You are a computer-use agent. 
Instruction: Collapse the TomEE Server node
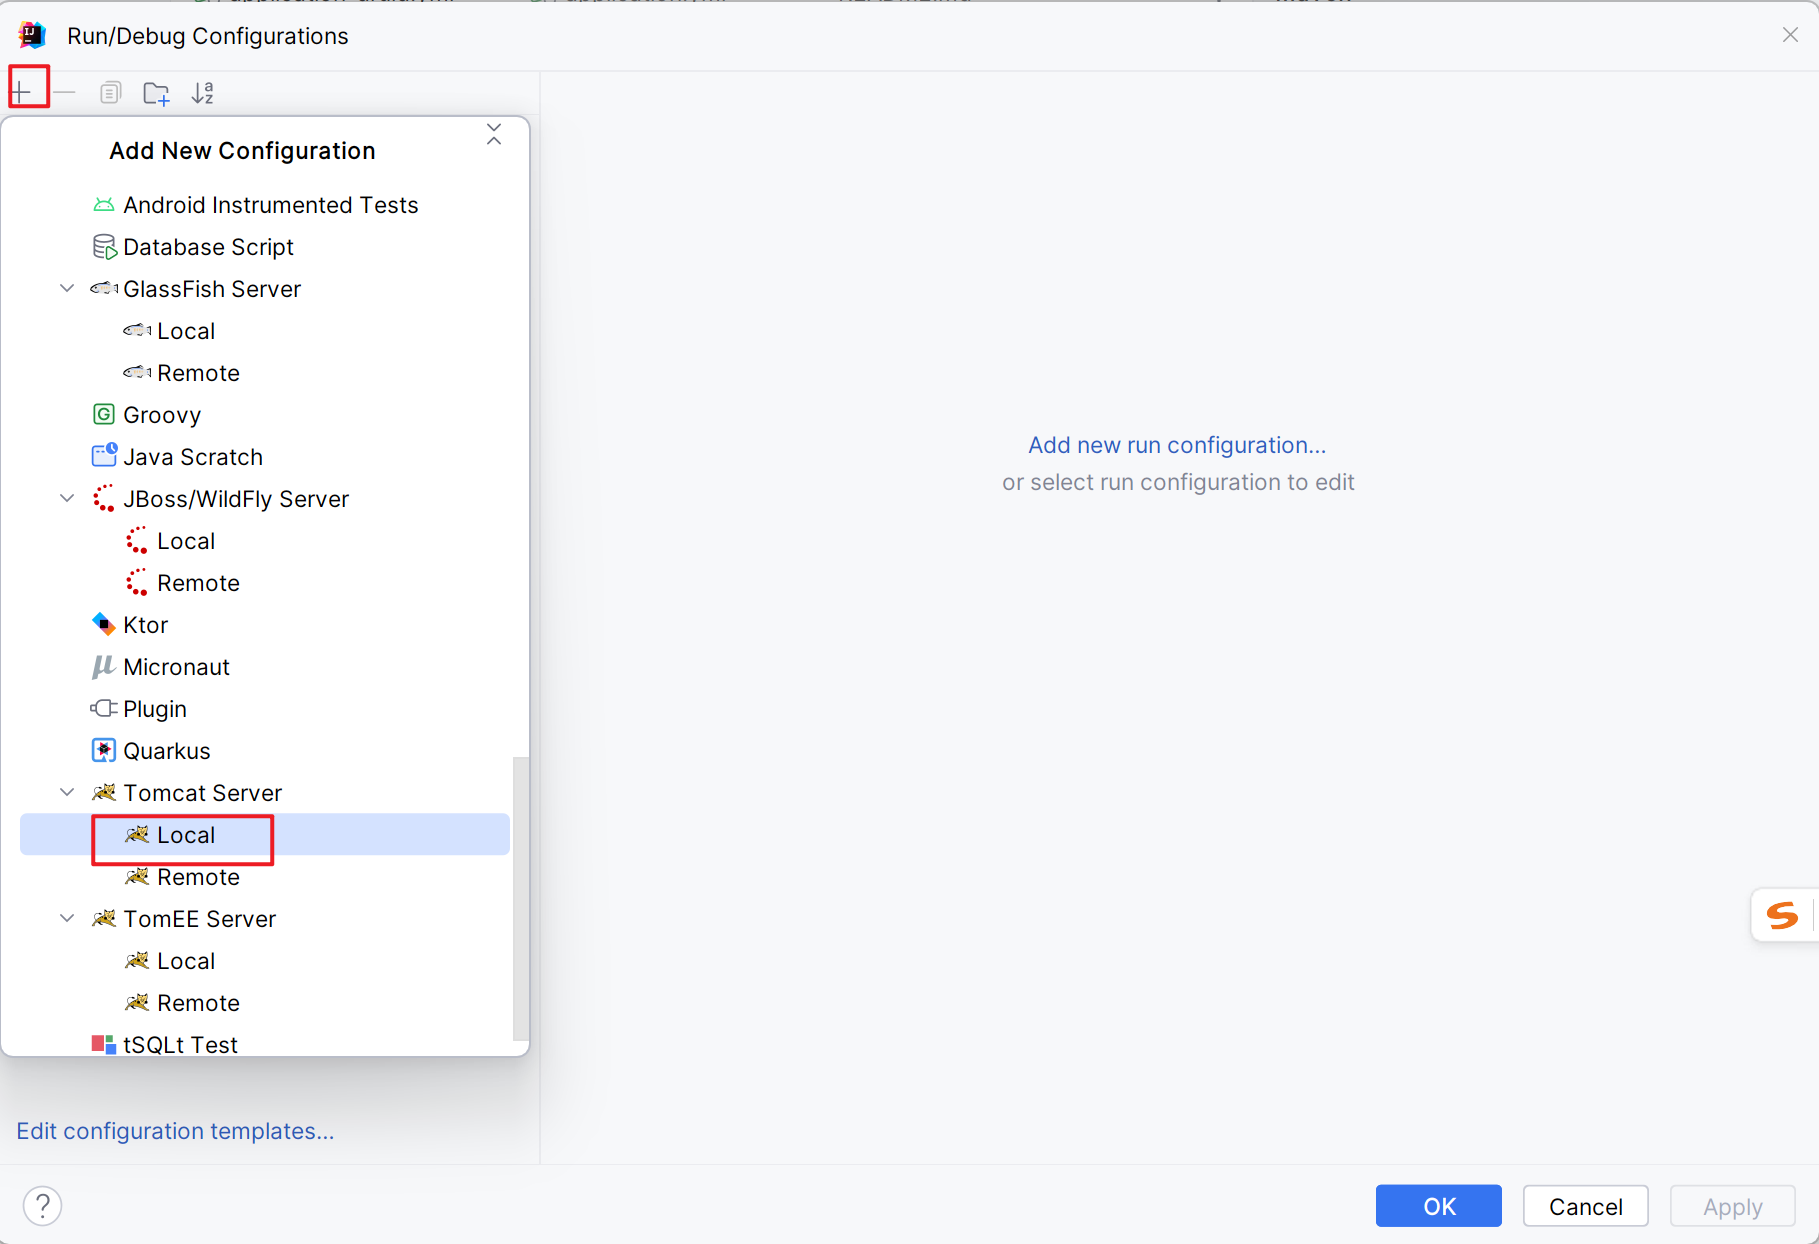[x=67, y=919]
